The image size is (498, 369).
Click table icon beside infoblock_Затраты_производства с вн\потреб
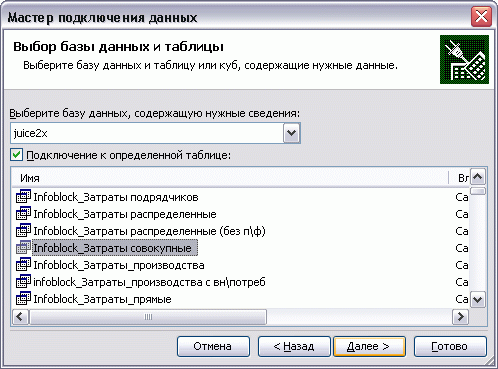point(23,282)
